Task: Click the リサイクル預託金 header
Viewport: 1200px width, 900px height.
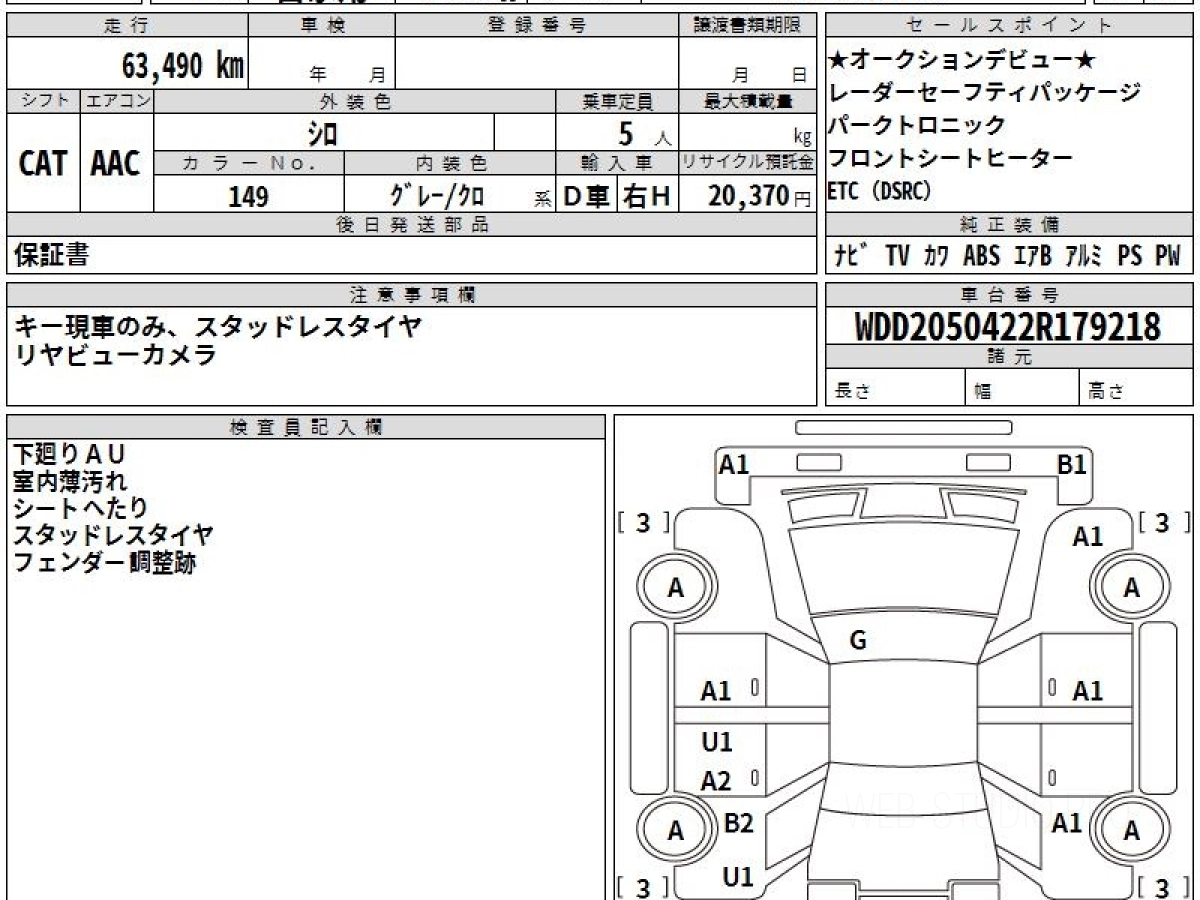Action: pos(747,163)
